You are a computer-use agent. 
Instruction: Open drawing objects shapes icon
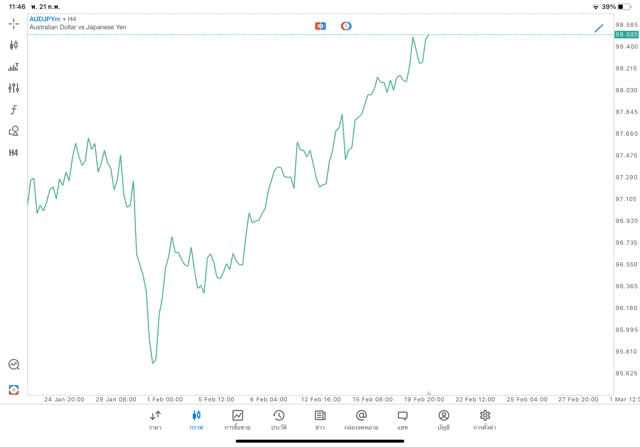pos(13,131)
